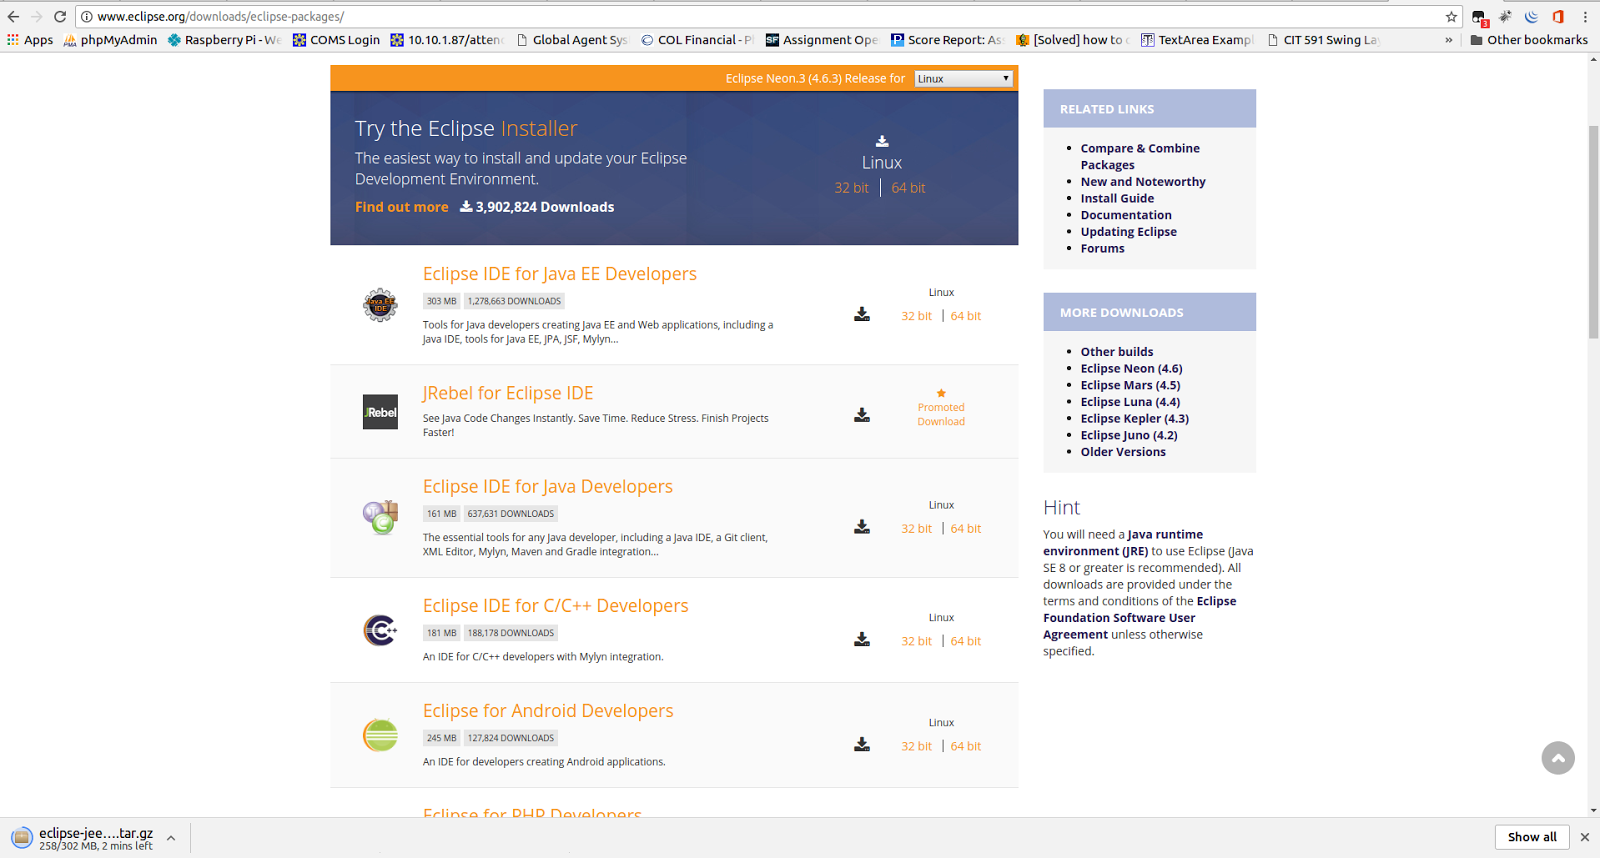Open CIT 591 Swing Layout bookmark
This screenshot has height=858, width=1600.
pos(1323,40)
